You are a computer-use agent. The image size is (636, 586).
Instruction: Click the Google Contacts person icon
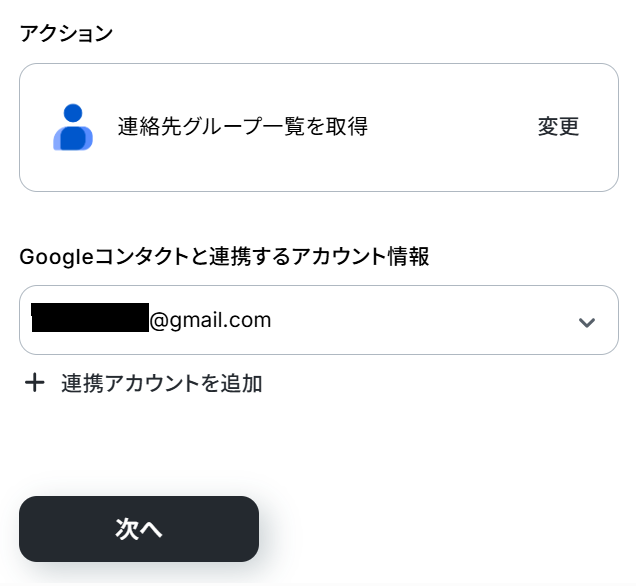(x=72, y=127)
